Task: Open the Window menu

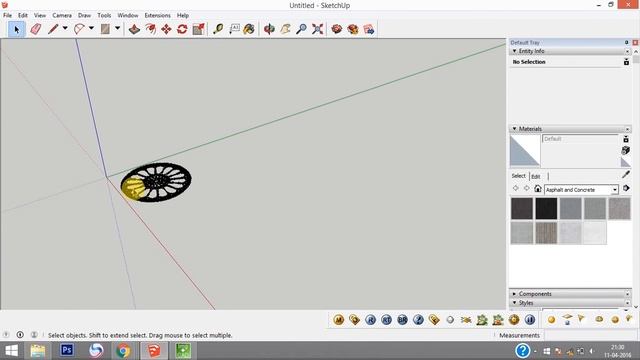Action: pyautogui.click(x=128, y=15)
